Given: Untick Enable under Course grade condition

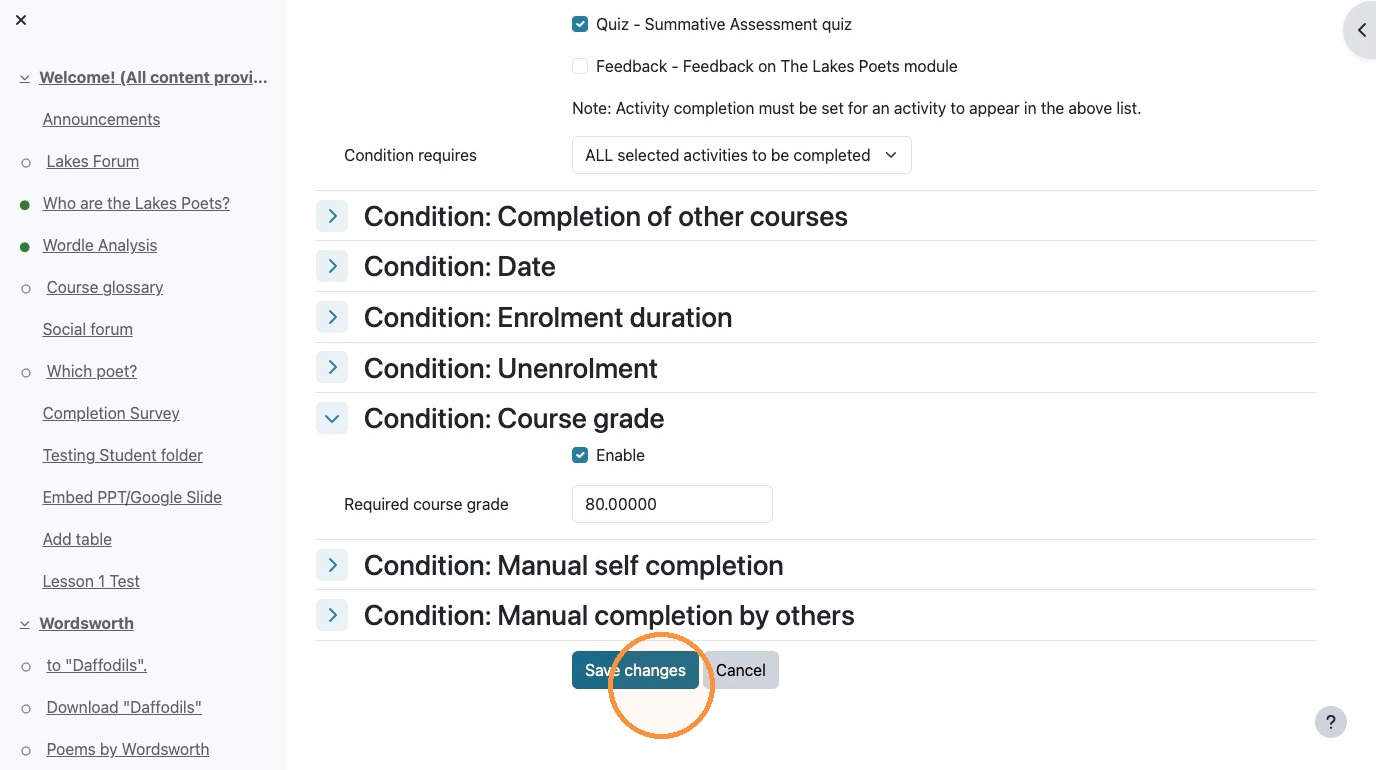Looking at the screenshot, I should (x=580, y=455).
